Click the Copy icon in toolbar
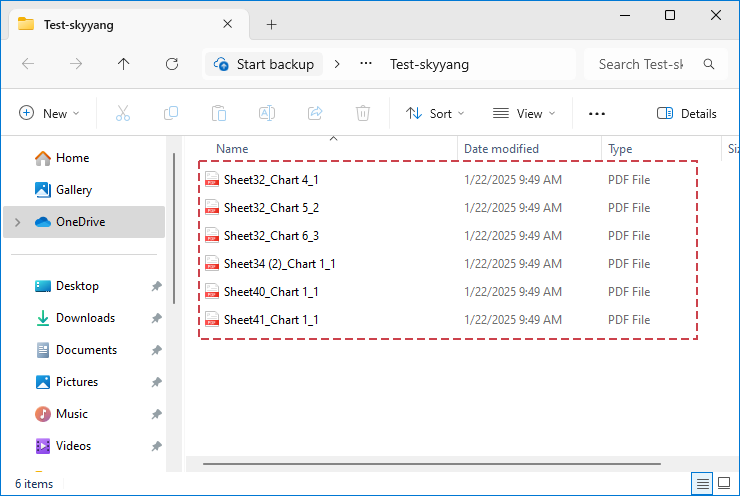 [x=171, y=113]
